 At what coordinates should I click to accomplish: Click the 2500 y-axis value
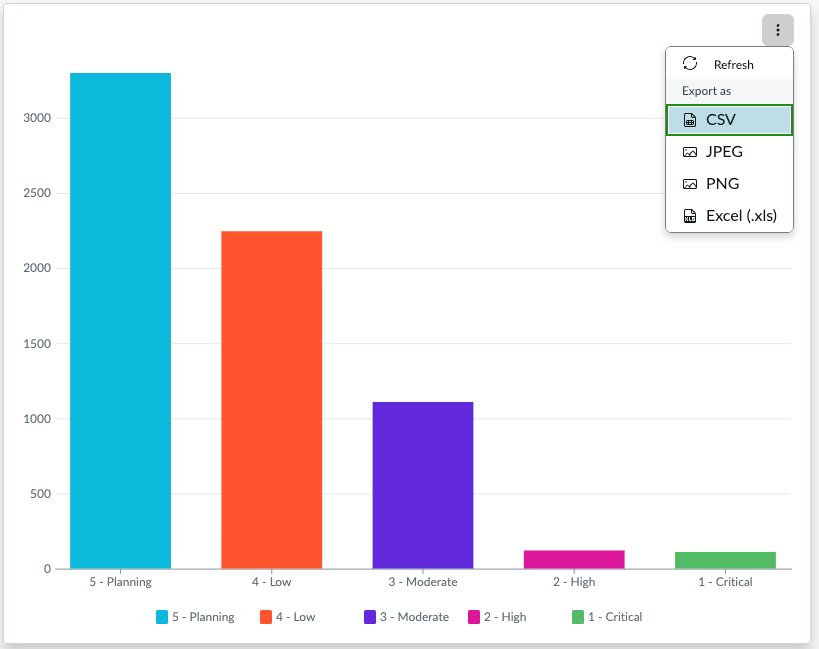click(37, 193)
